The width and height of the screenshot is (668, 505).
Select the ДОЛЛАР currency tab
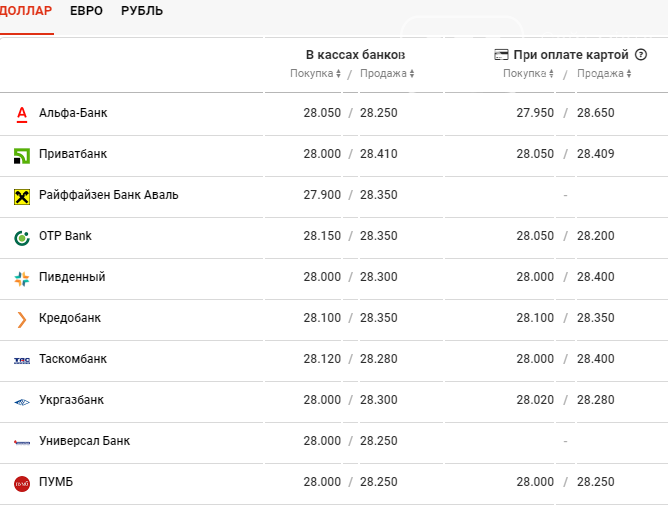[x=26, y=11]
